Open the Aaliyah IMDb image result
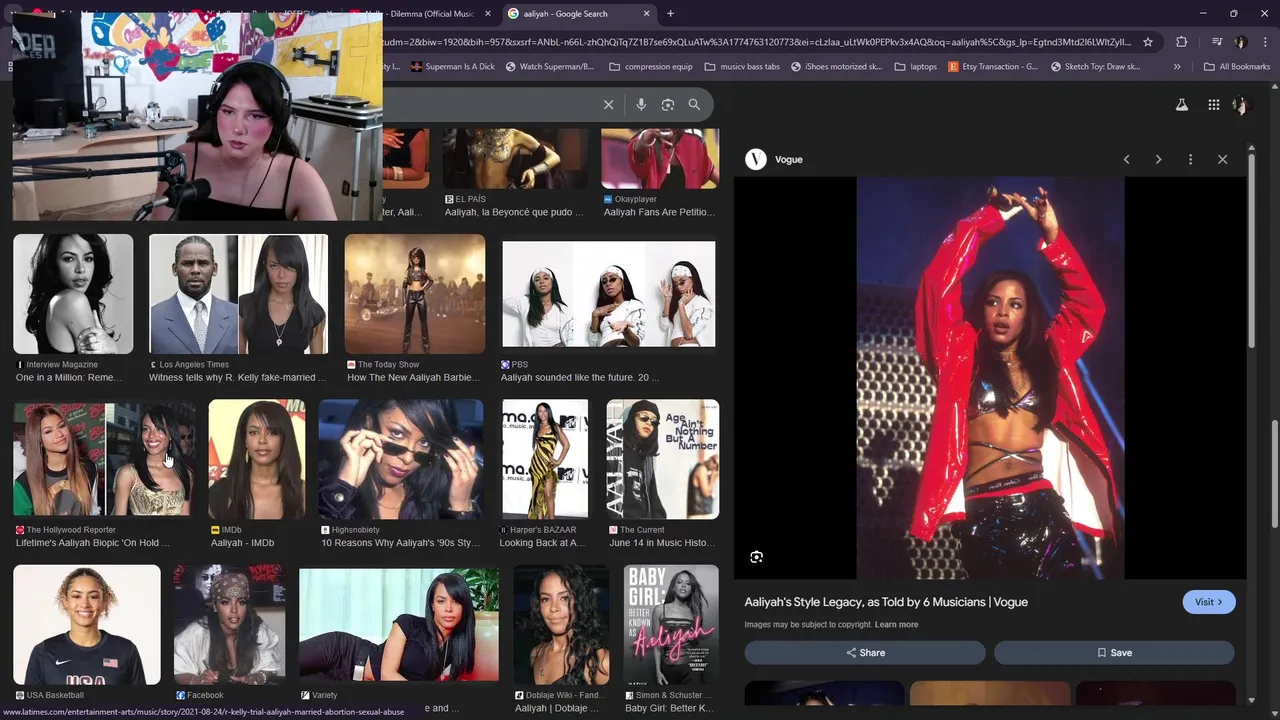Image resolution: width=1280 pixels, height=720 pixels. point(257,460)
